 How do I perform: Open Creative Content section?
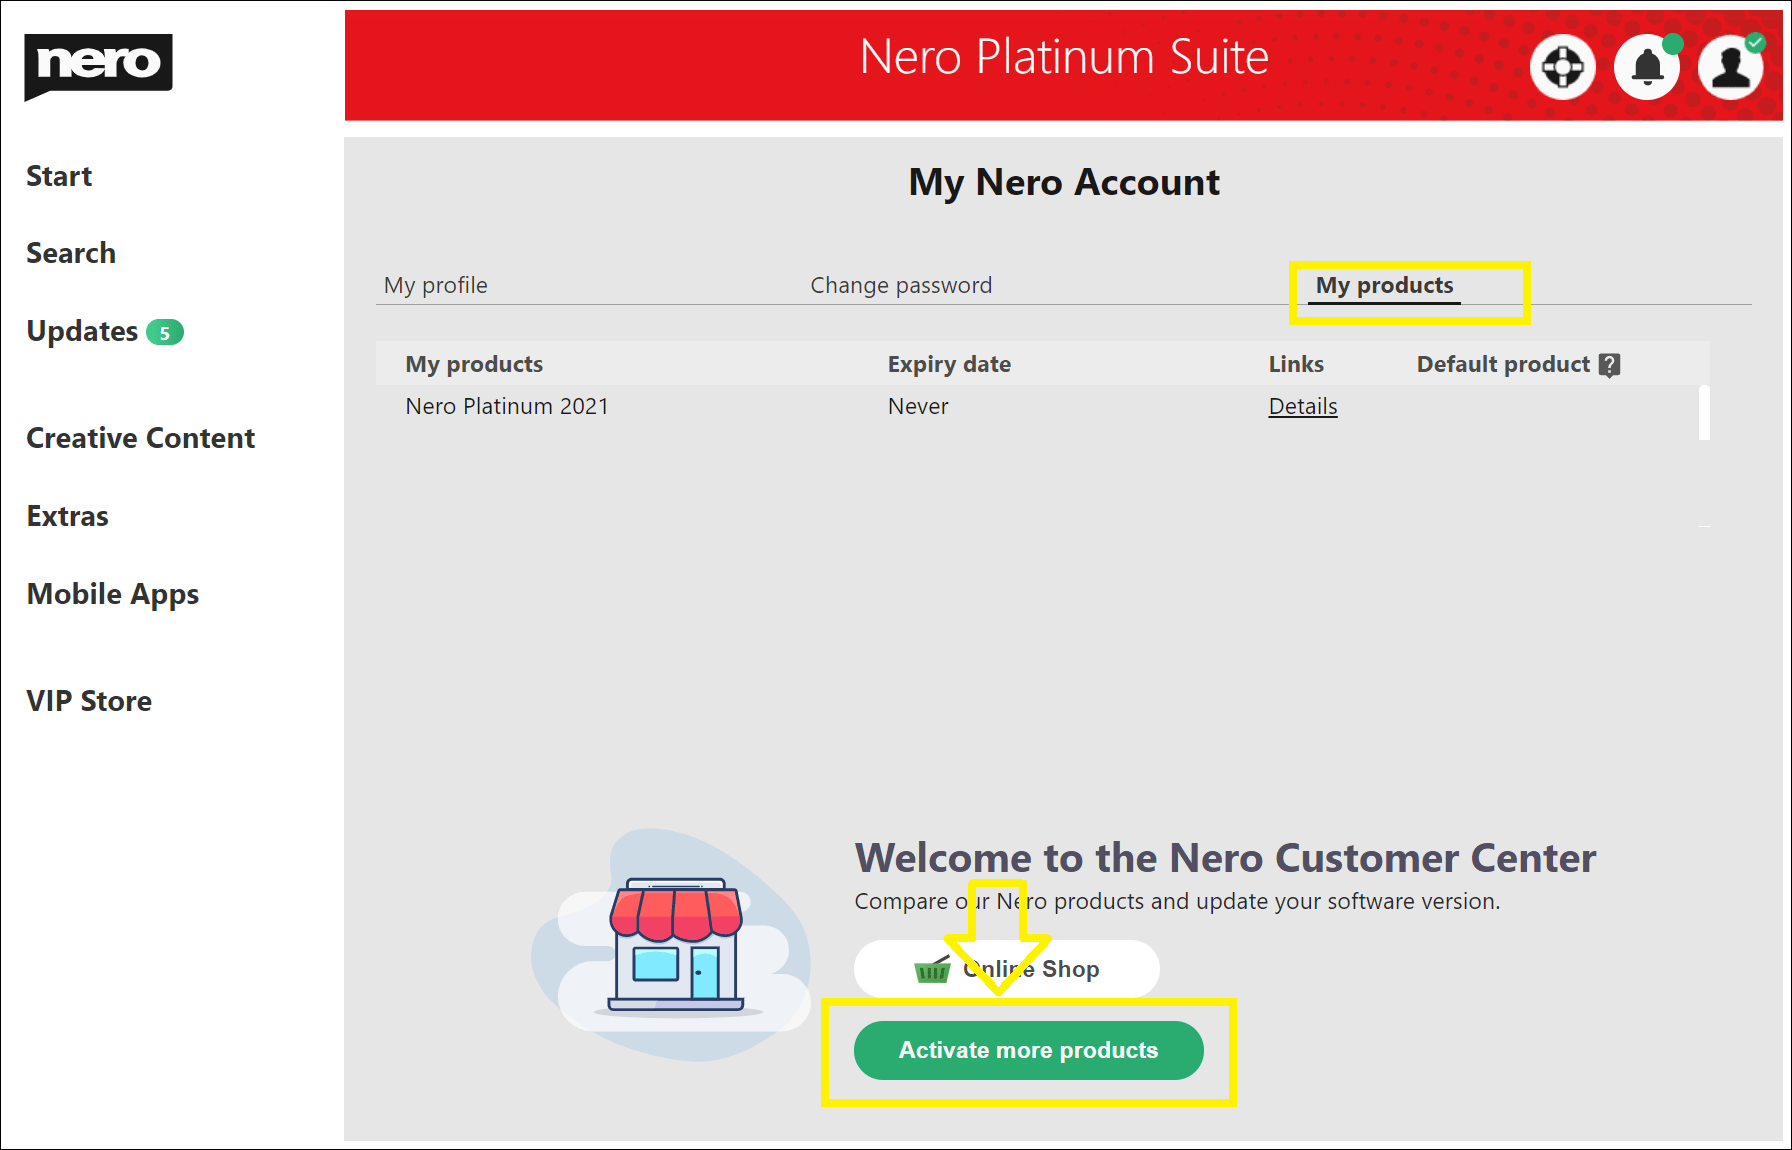140,437
